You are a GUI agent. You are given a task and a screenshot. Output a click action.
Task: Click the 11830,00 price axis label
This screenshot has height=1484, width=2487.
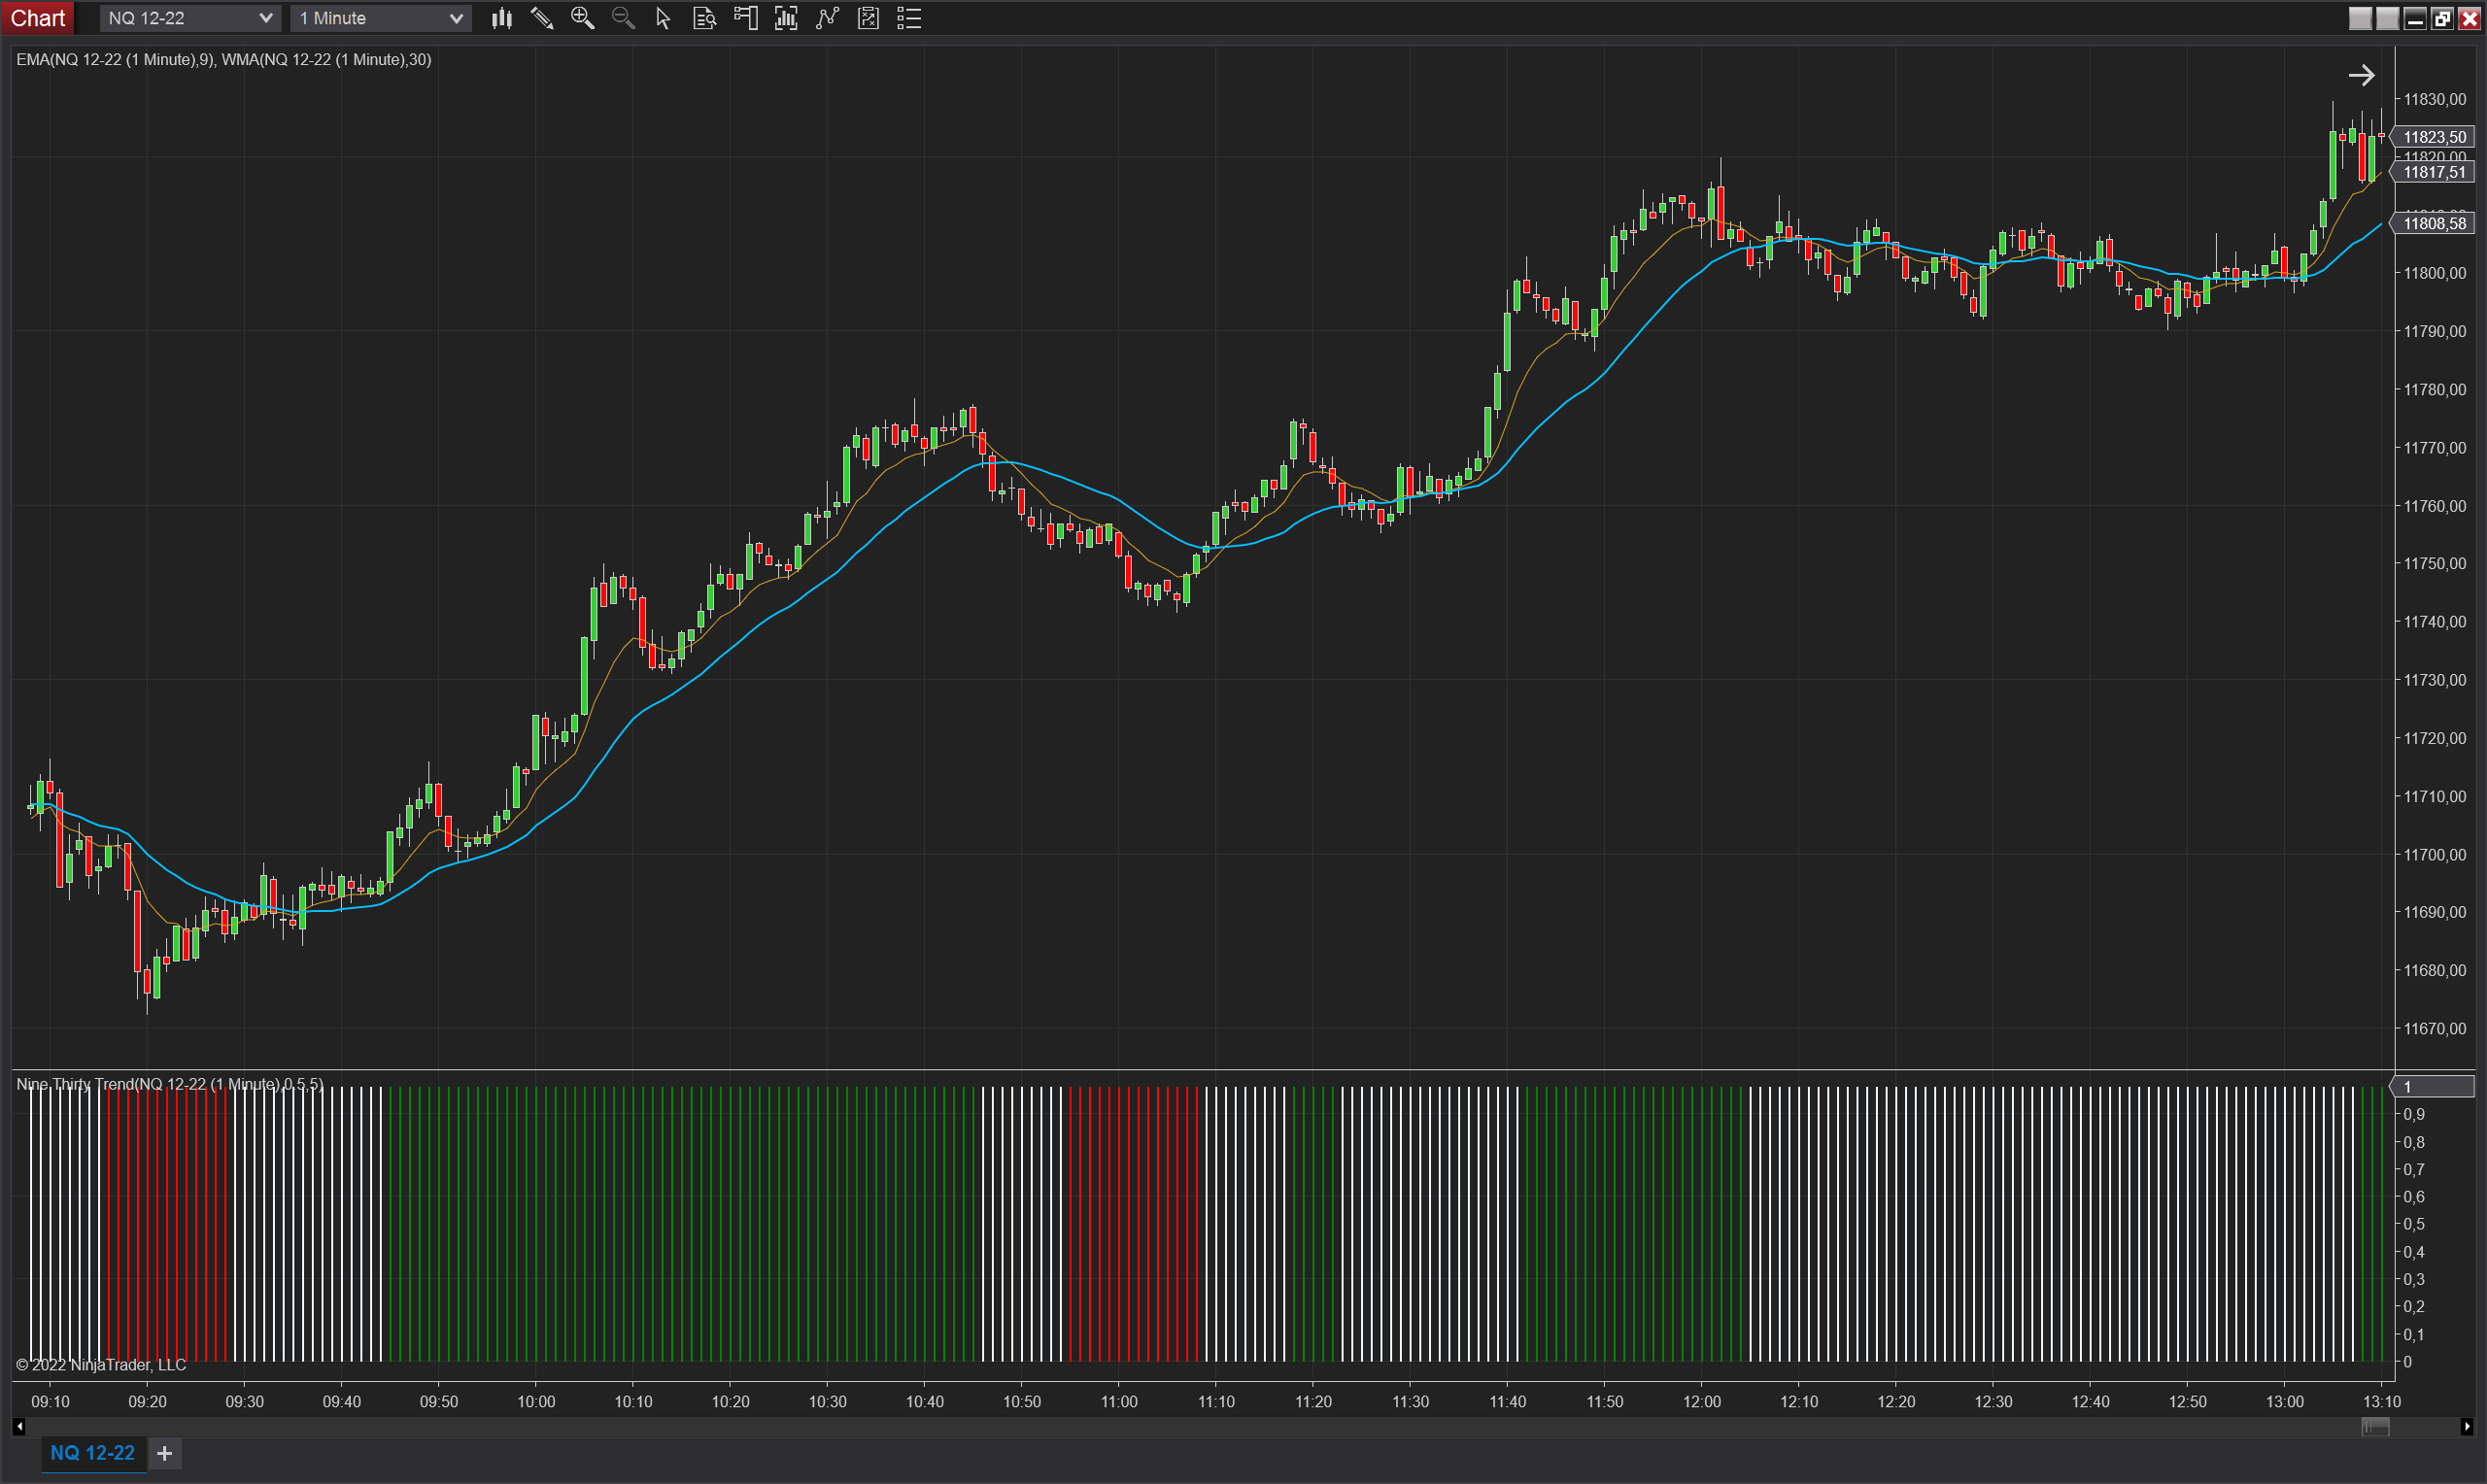pos(2434,99)
